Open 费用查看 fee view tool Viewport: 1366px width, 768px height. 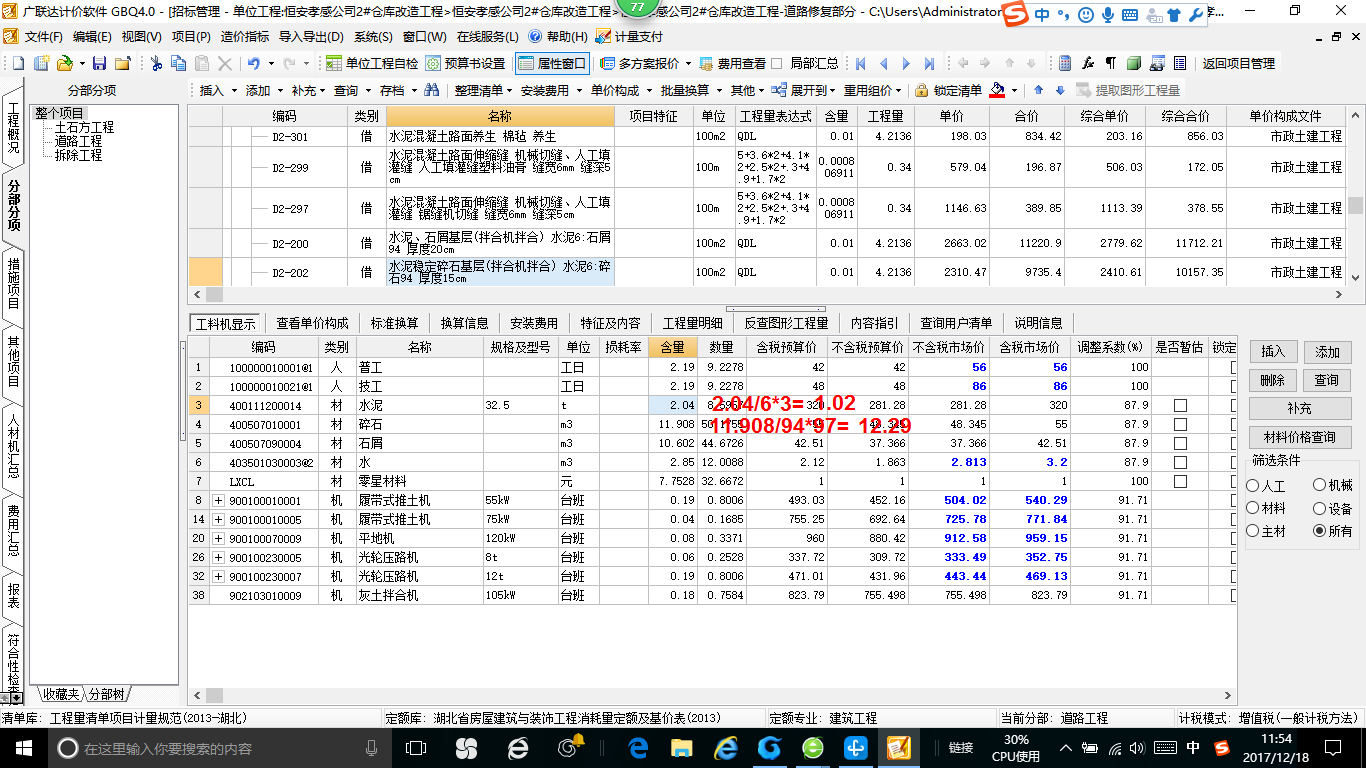point(732,63)
